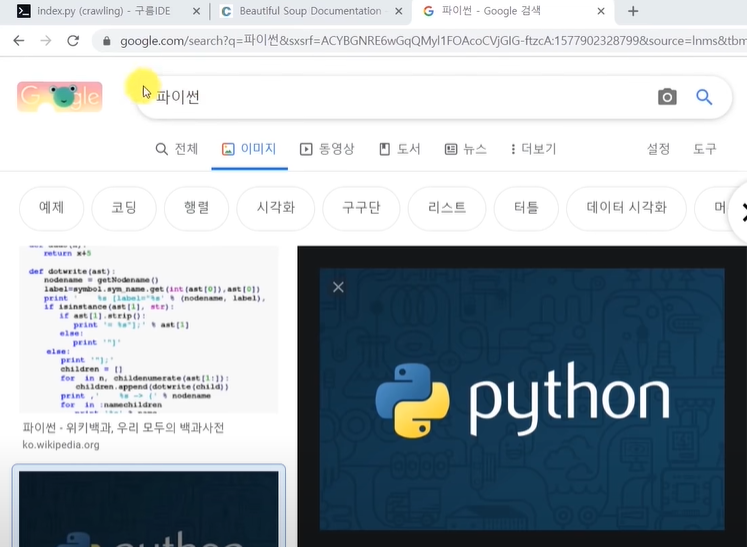Open 도구 tools link
The width and height of the screenshot is (747, 547).
704,149
